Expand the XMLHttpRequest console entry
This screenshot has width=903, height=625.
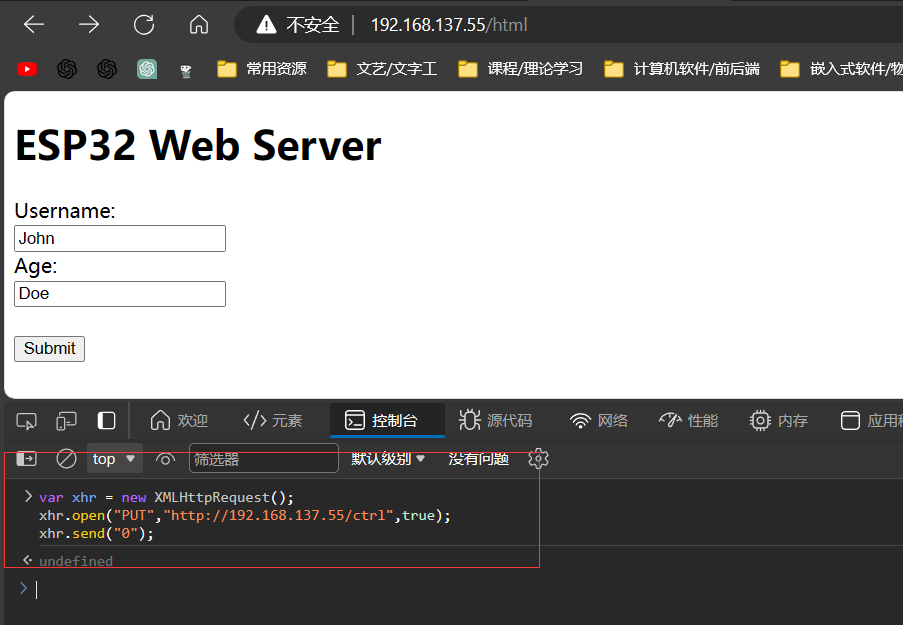coord(28,496)
